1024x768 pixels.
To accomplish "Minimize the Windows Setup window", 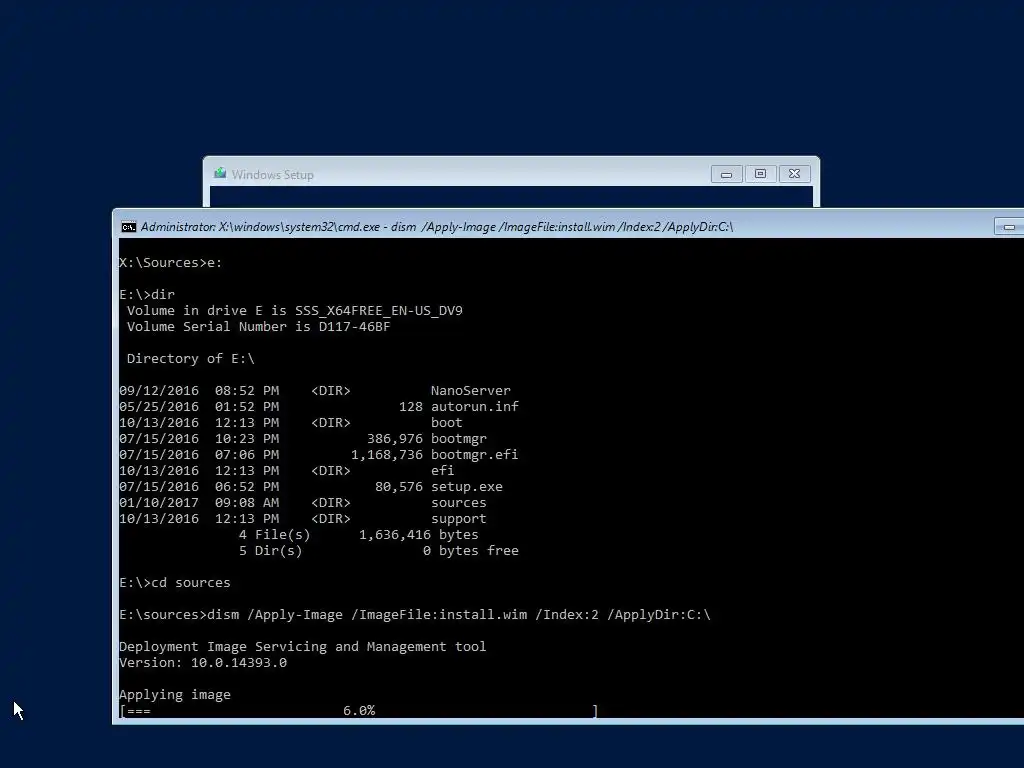I will 726,174.
